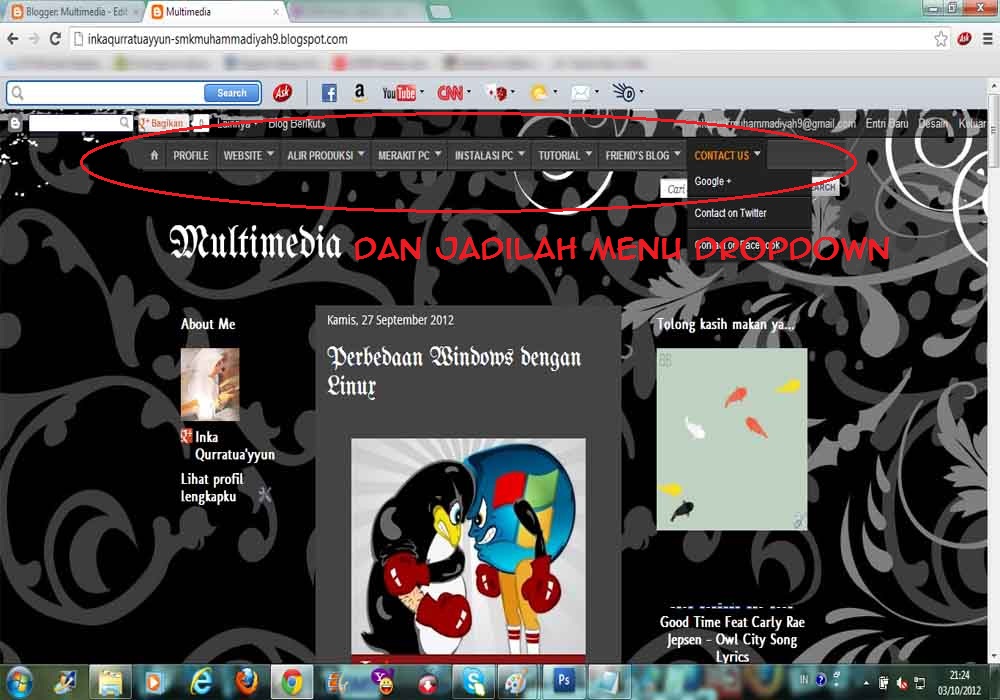Click the YouTube toolbar icon
This screenshot has height=700, width=1000.
click(399, 93)
